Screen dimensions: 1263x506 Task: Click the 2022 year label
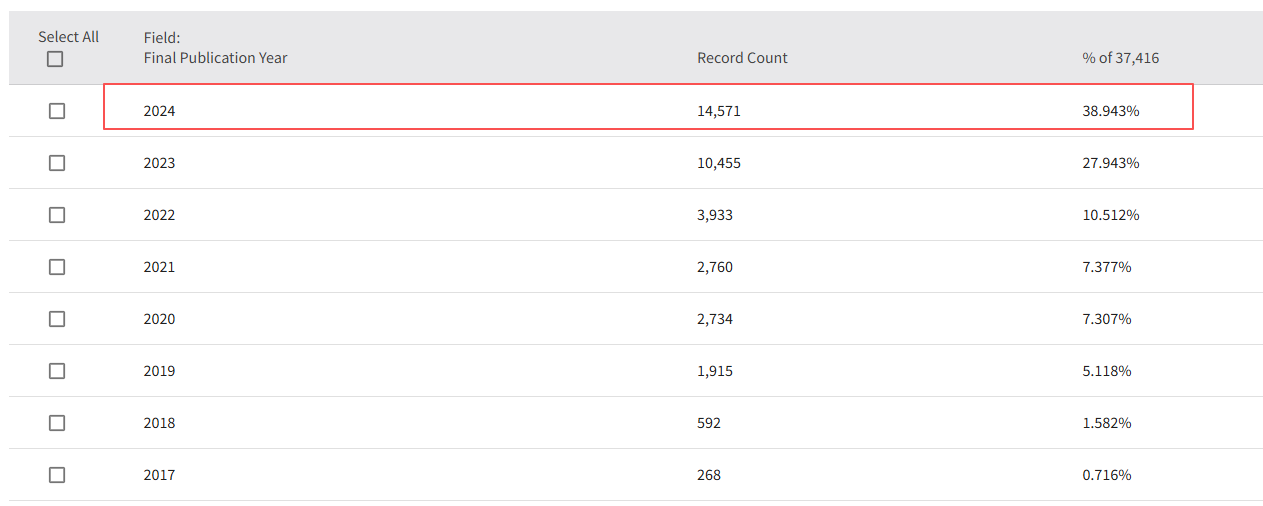159,215
